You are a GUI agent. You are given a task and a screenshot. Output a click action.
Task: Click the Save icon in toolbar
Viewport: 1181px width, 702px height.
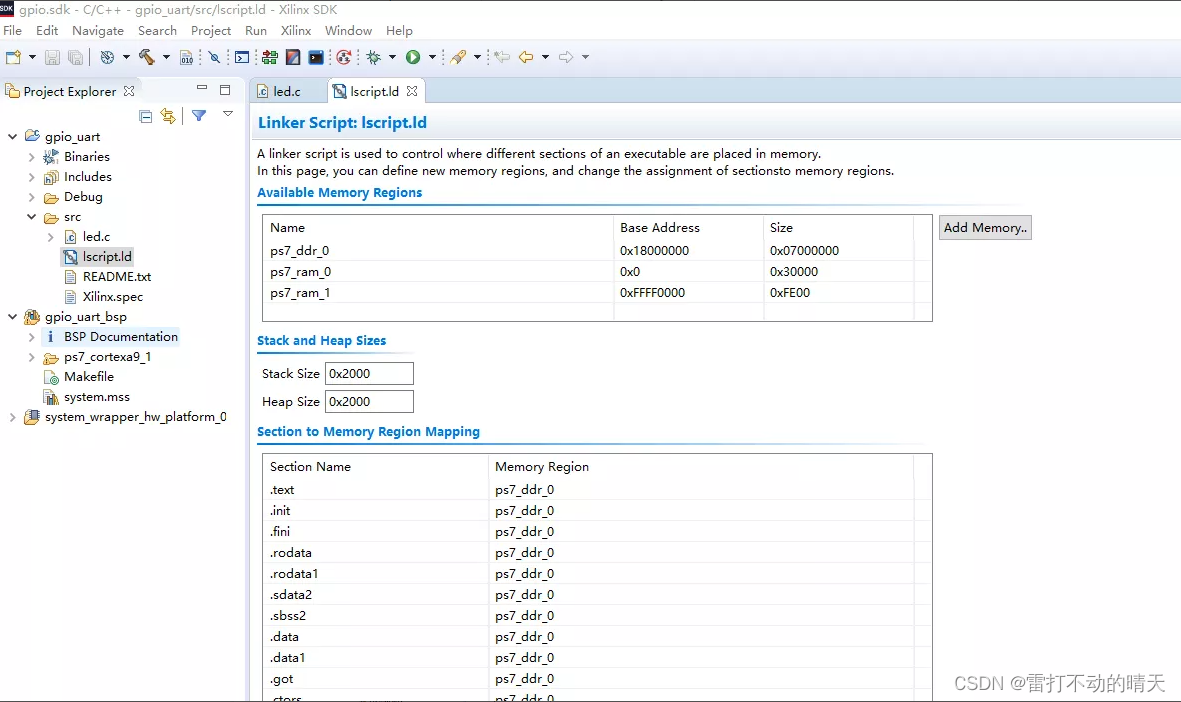point(53,57)
